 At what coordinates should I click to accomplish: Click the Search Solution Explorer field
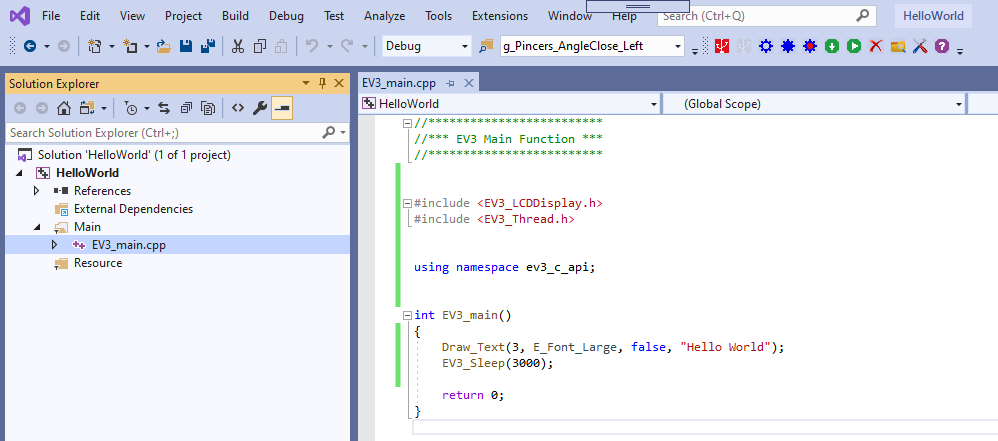178,133
